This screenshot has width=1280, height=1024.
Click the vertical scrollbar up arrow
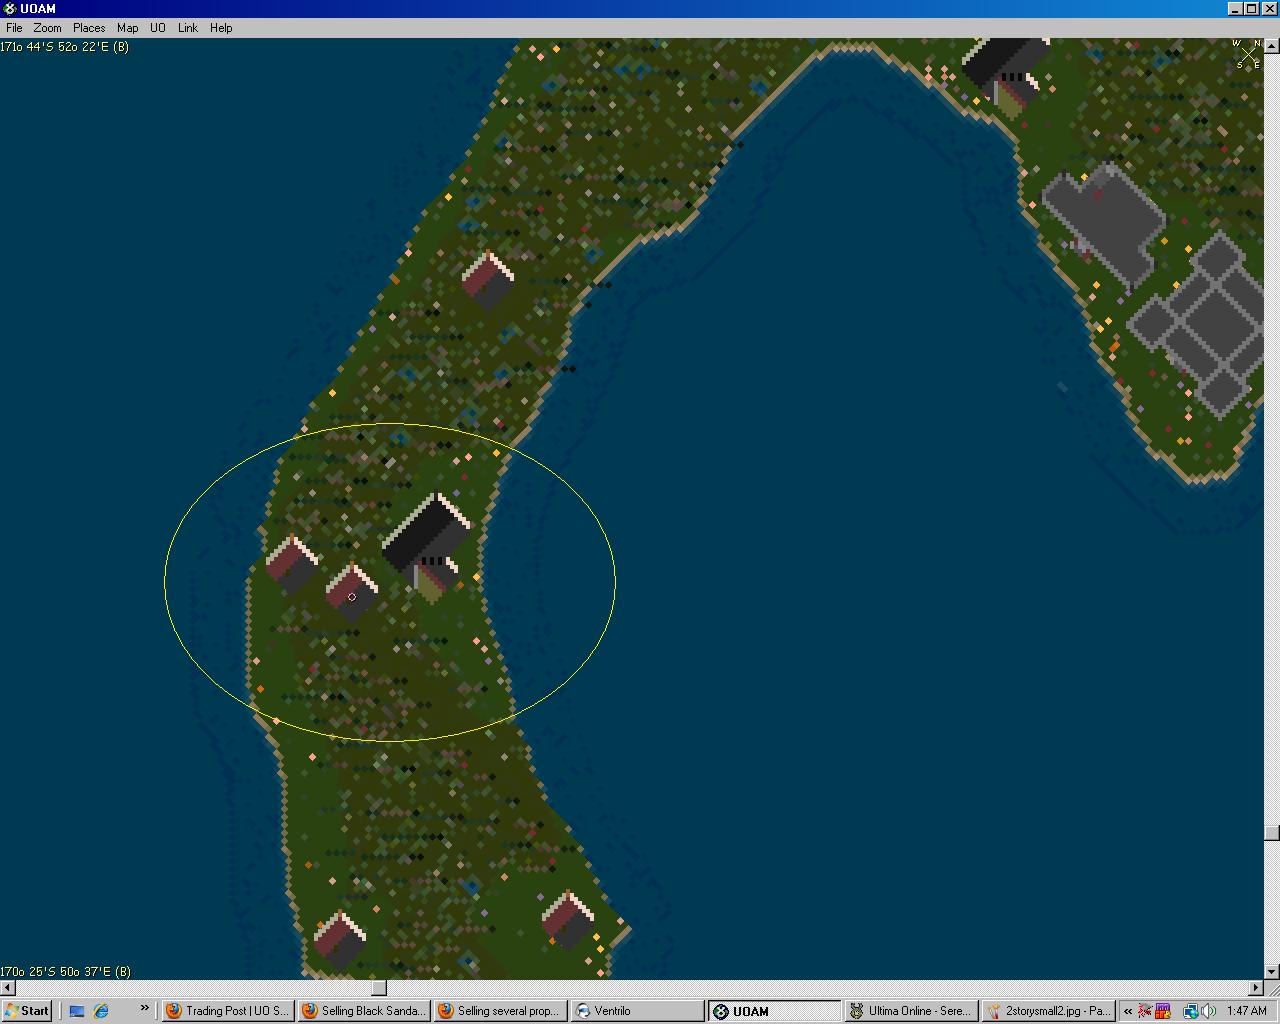tap(1272, 45)
